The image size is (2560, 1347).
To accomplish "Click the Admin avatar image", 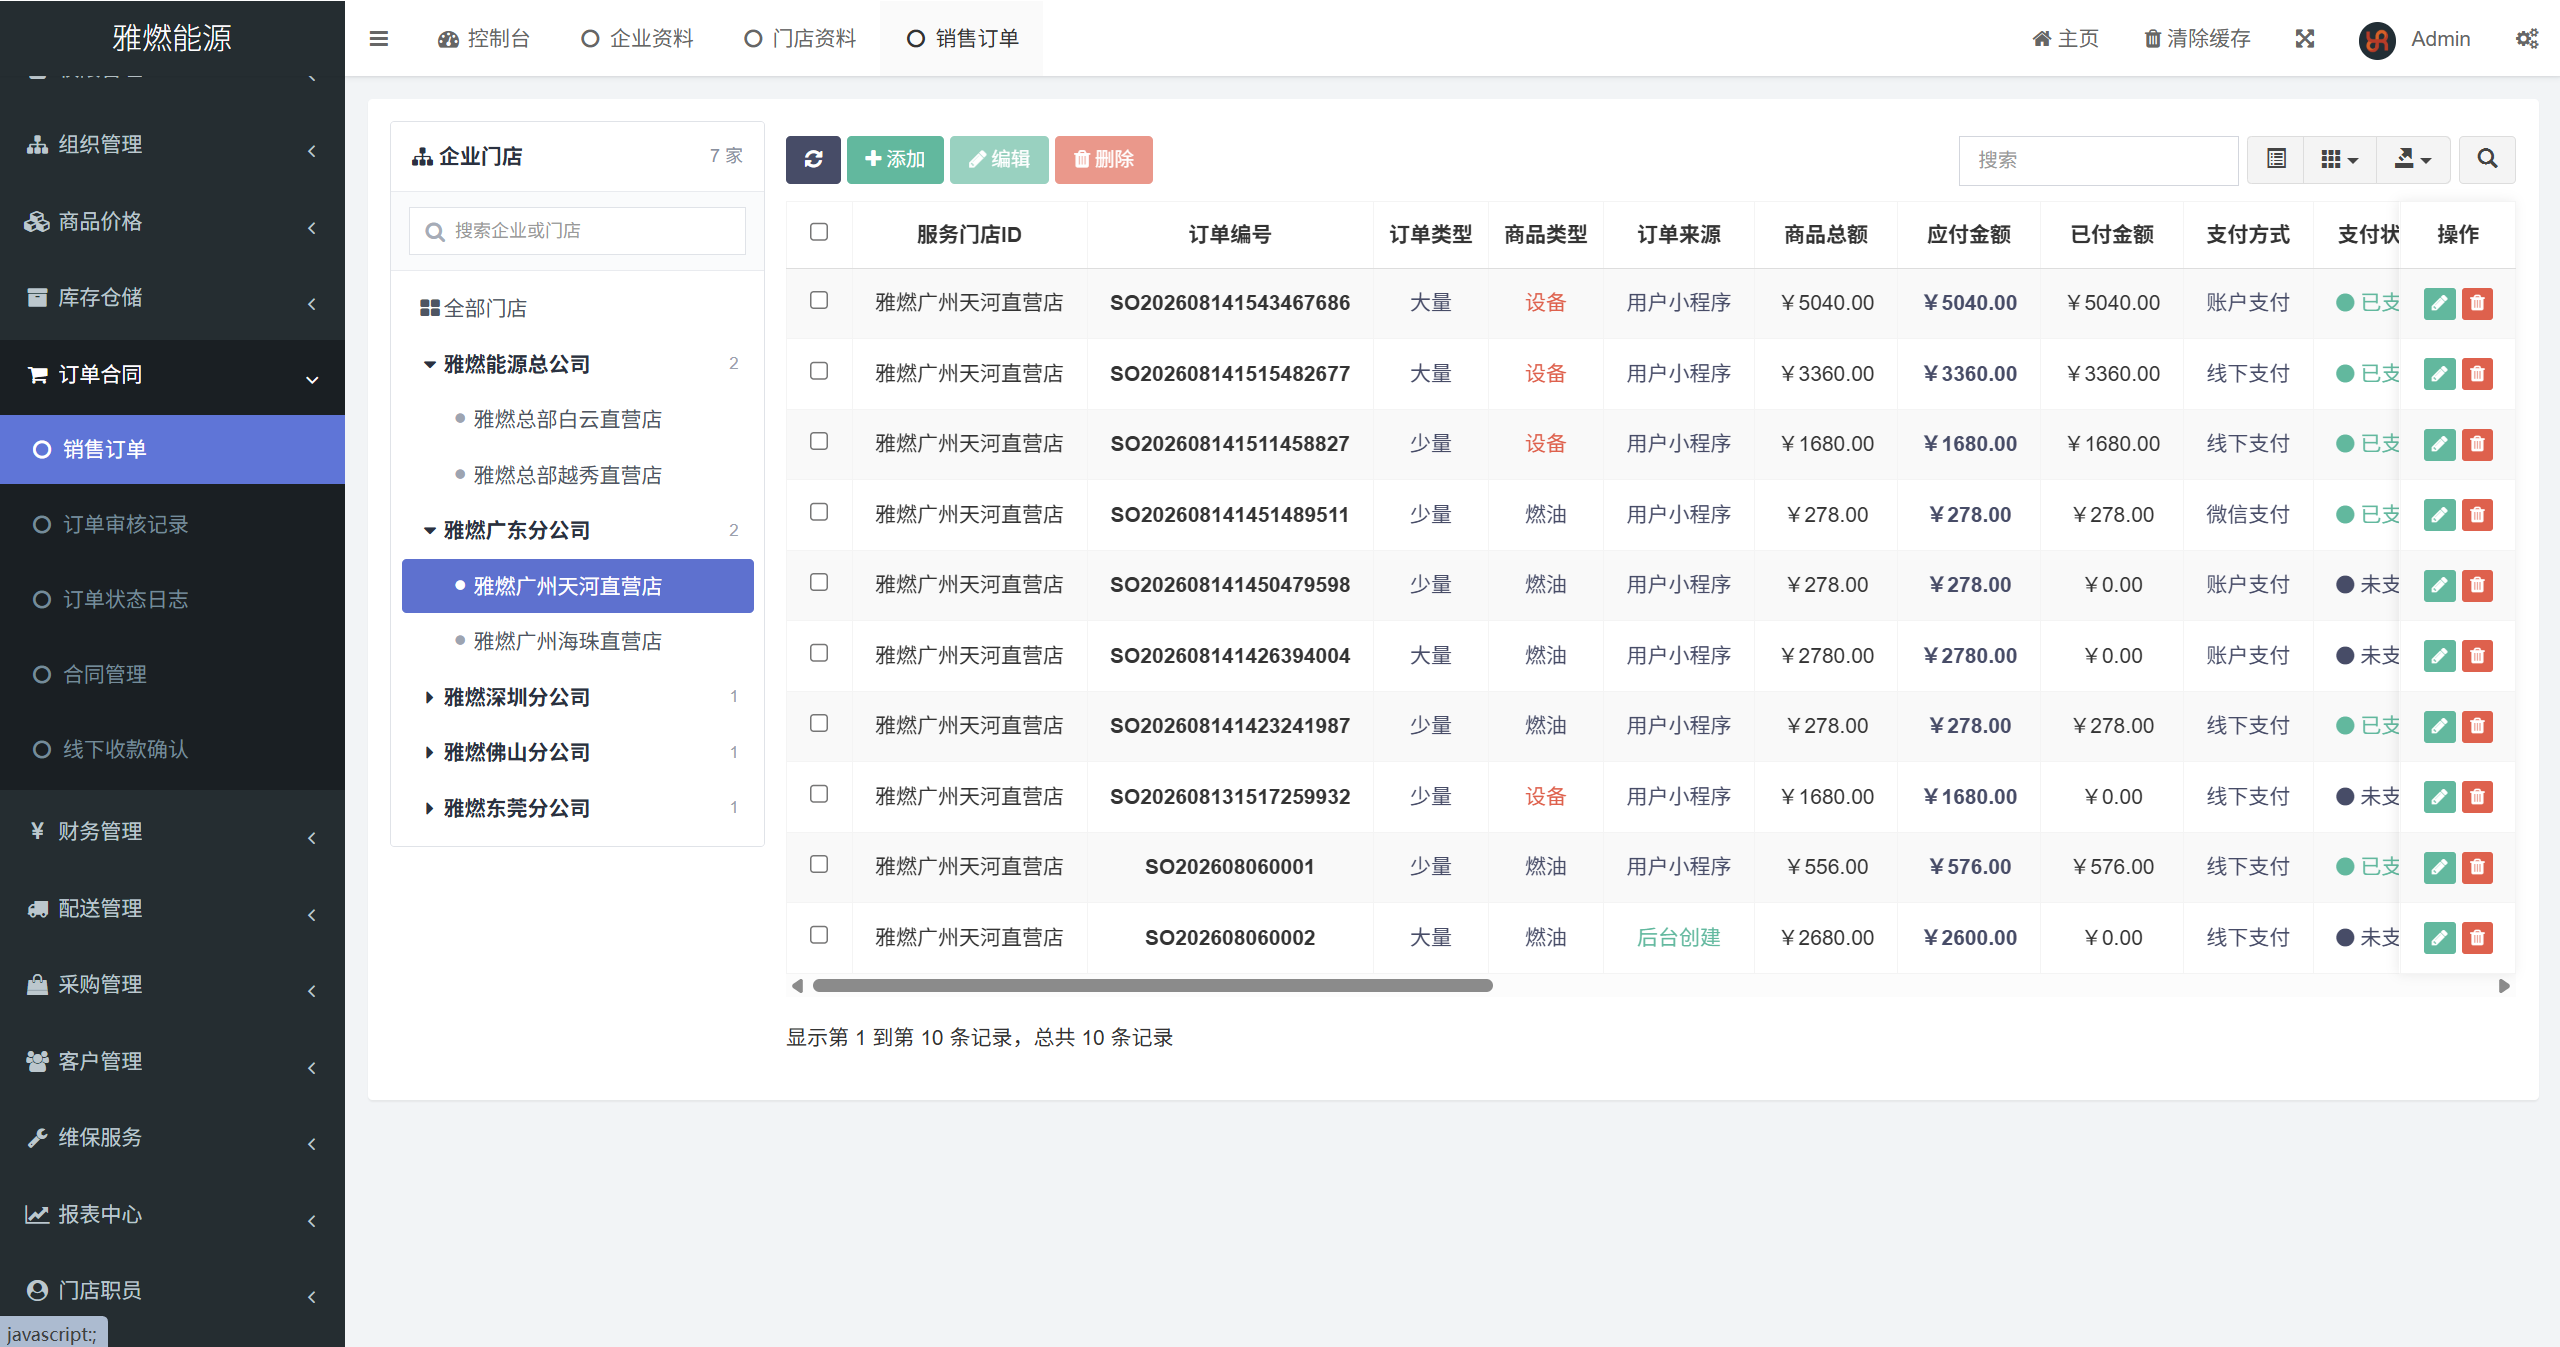I will click(x=2377, y=40).
